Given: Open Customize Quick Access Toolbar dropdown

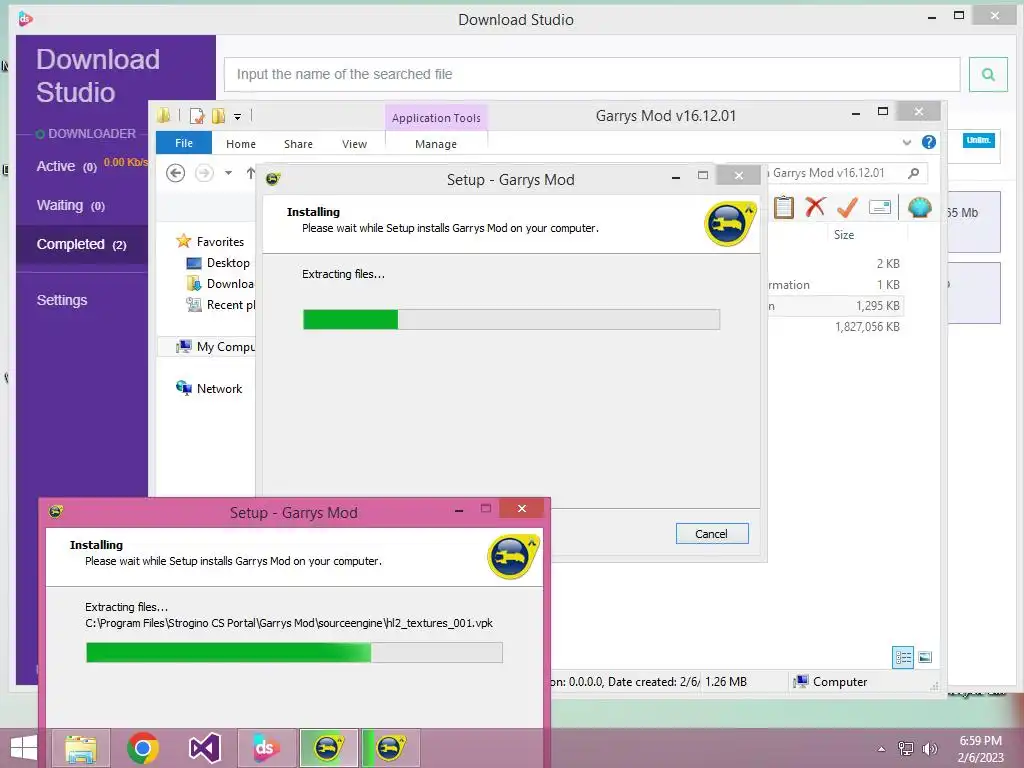Looking at the screenshot, I should click(237, 117).
